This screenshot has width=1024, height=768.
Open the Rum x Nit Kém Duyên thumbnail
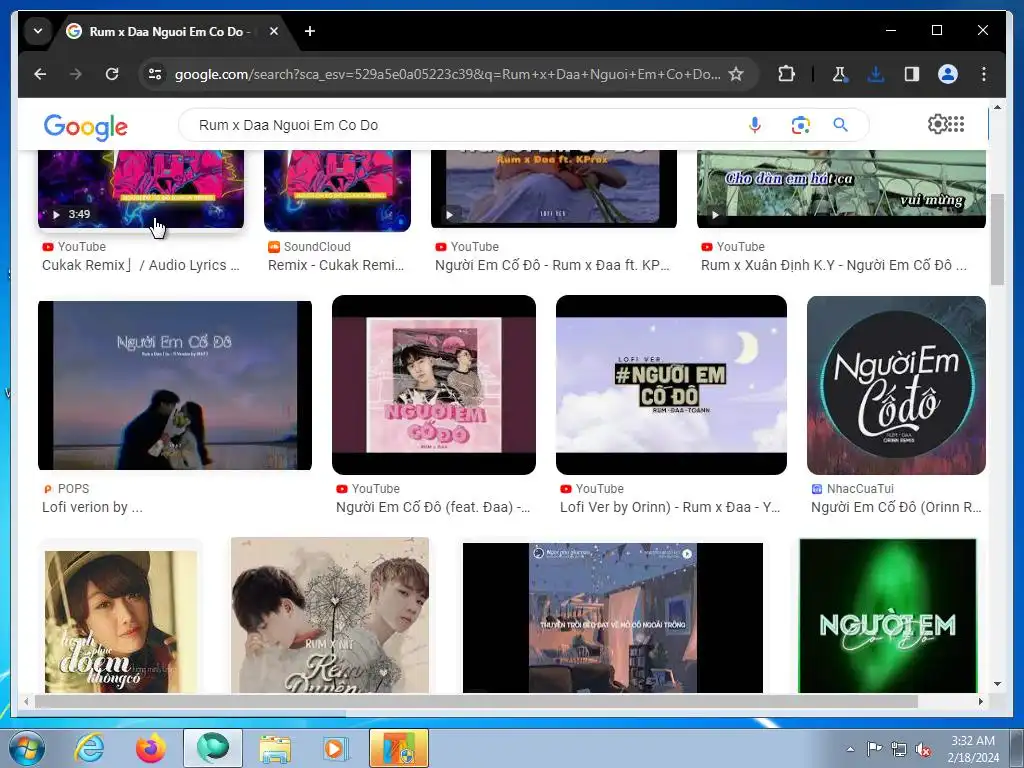pyautogui.click(x=330, y=615)
